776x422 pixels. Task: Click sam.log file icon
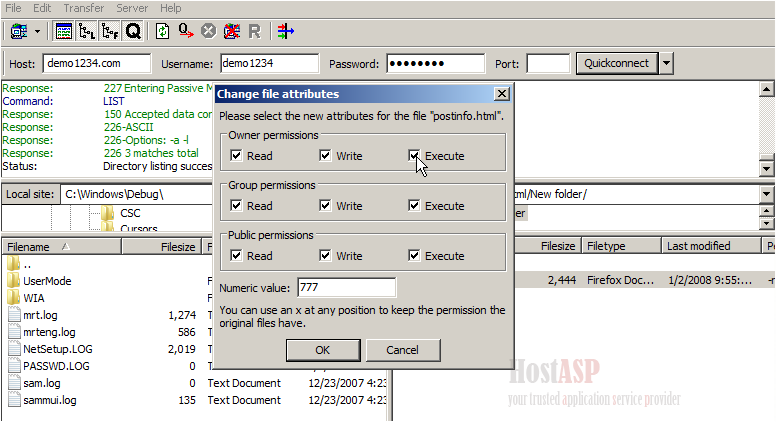[x=14, y=383]
